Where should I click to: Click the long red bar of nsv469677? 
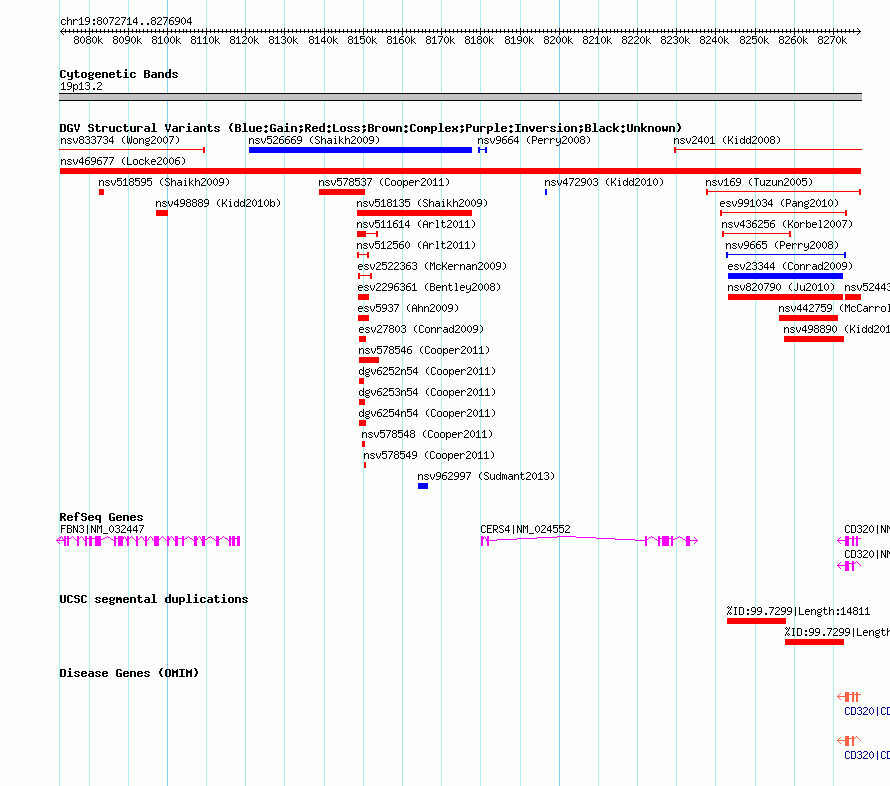(x=460, y=171)
